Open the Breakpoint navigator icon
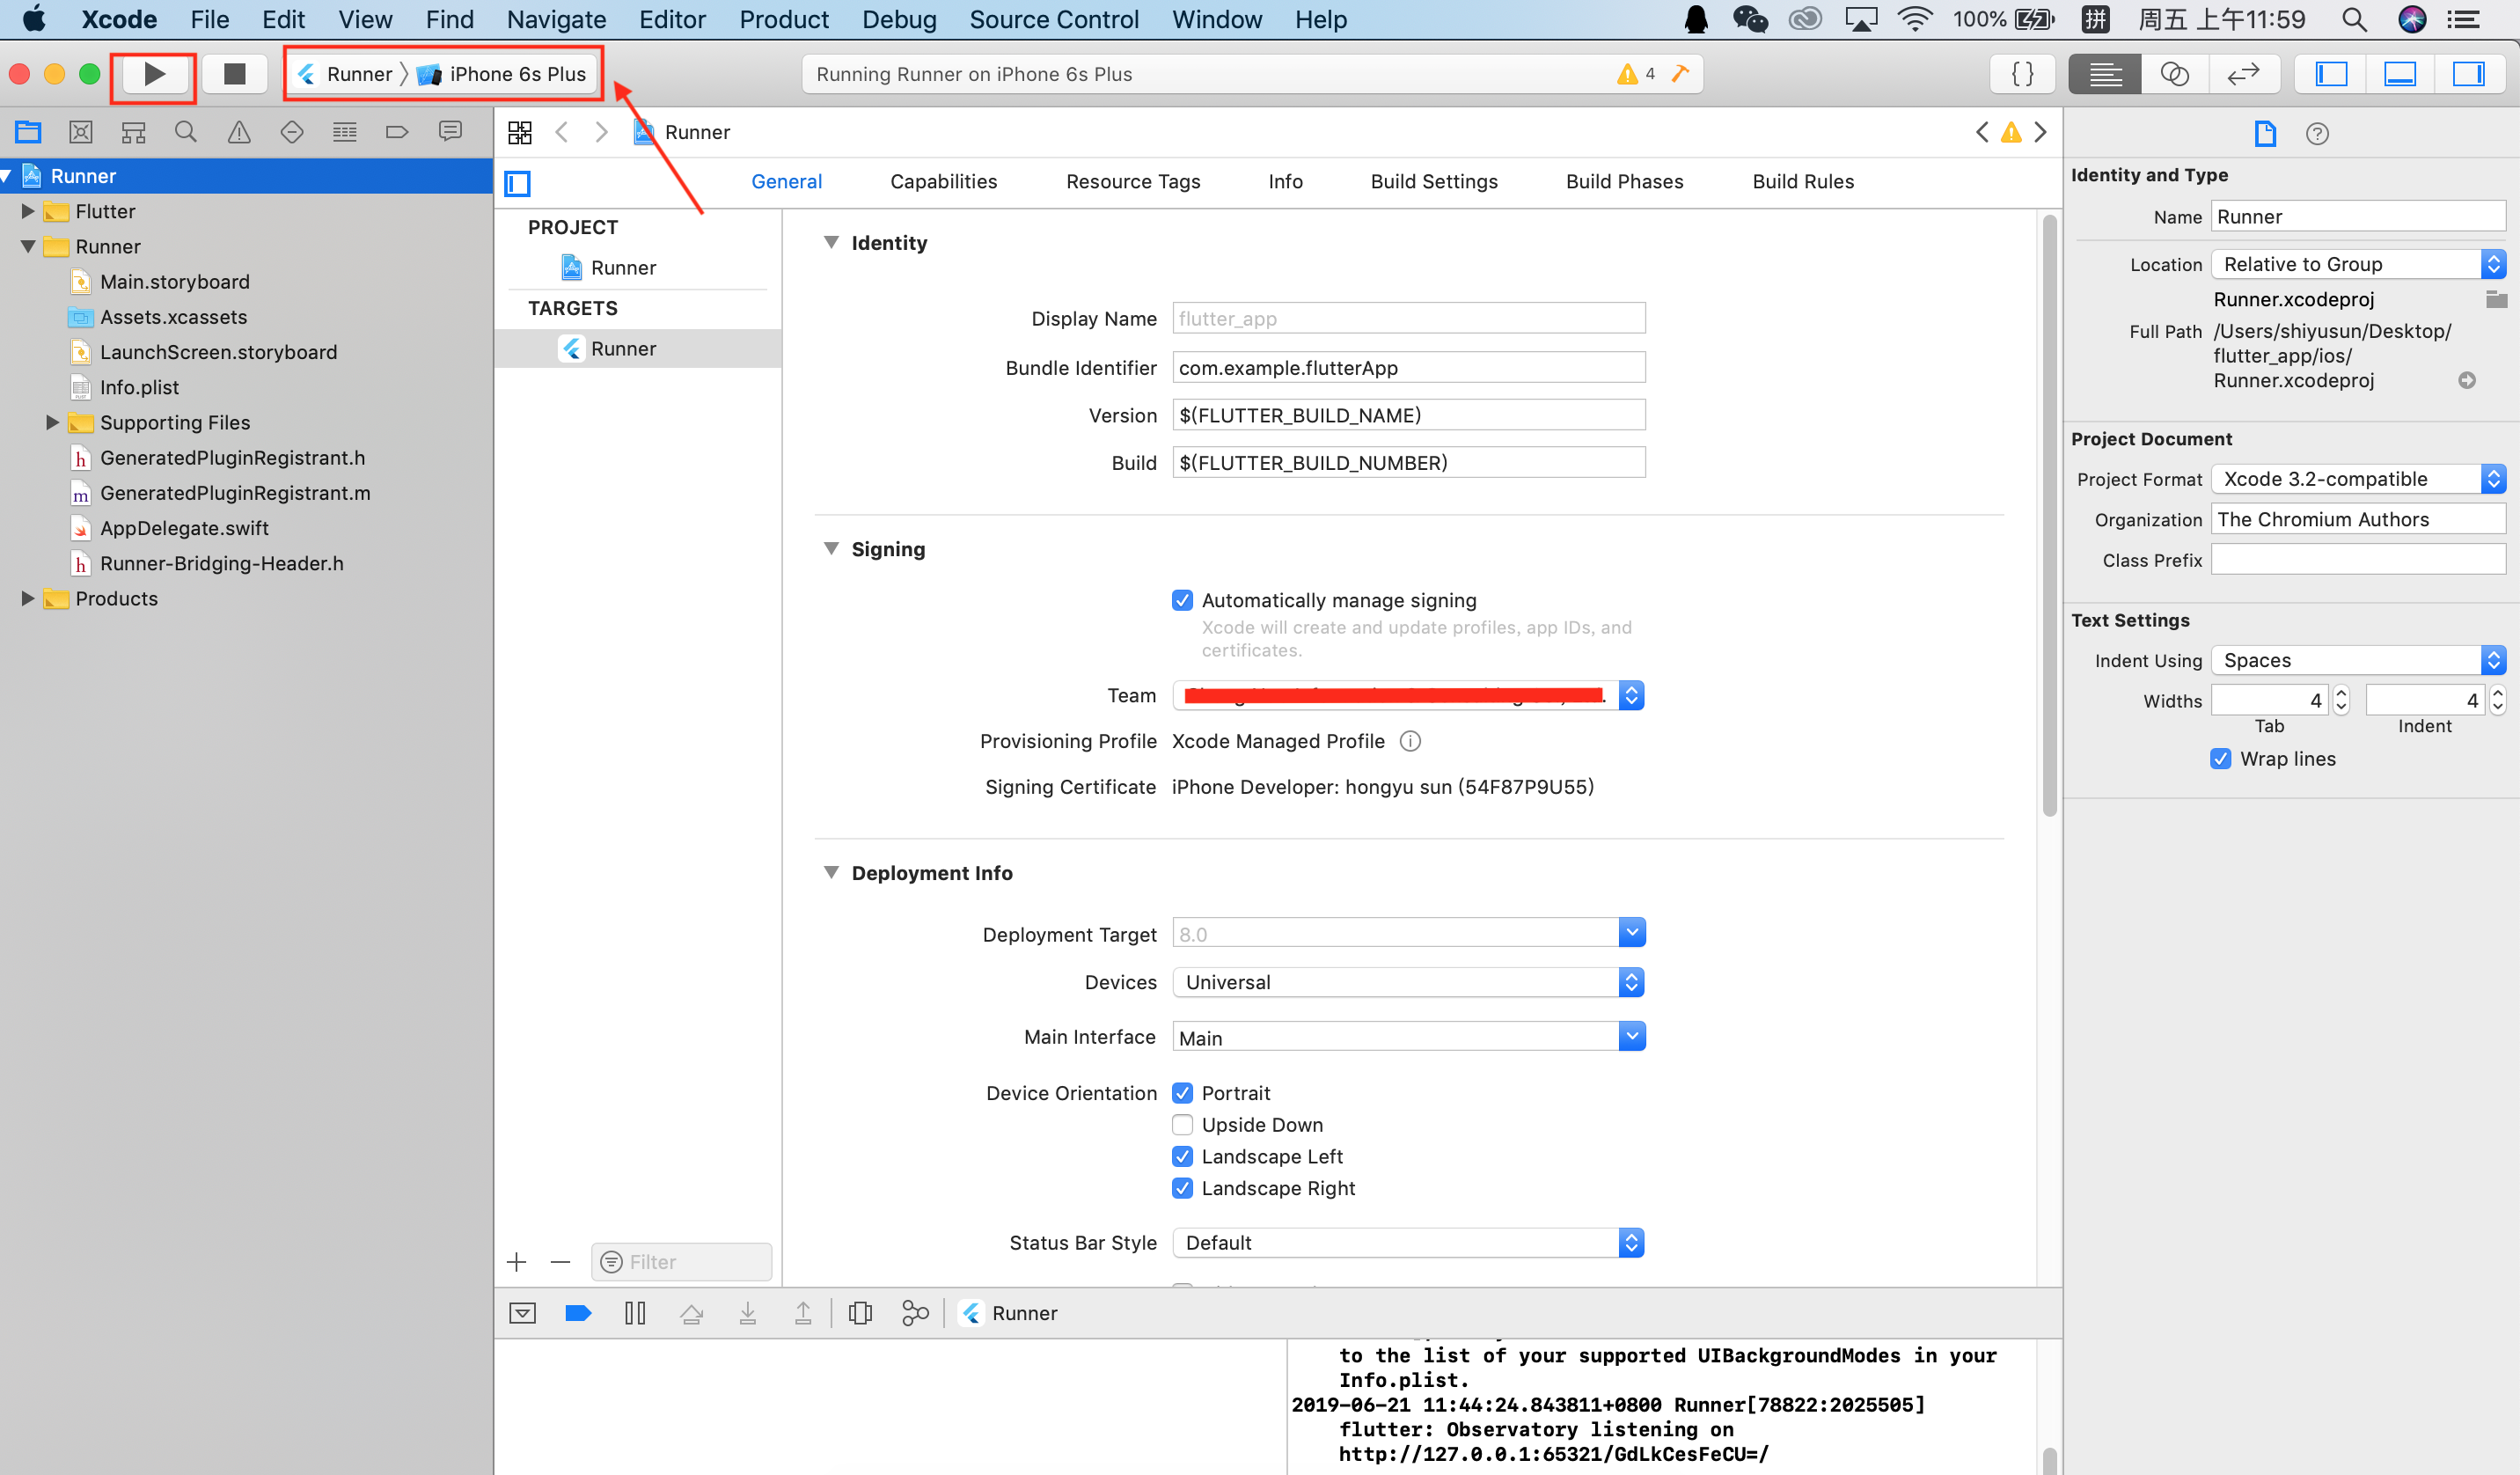Viewport: 2520px width, 1475px height. click(x=397, y=132)
